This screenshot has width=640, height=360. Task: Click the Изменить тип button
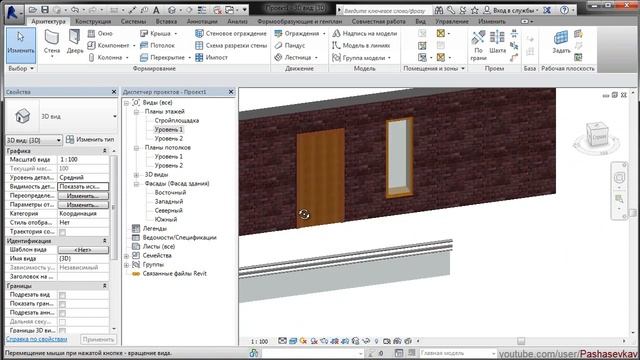tap(90, 140)
